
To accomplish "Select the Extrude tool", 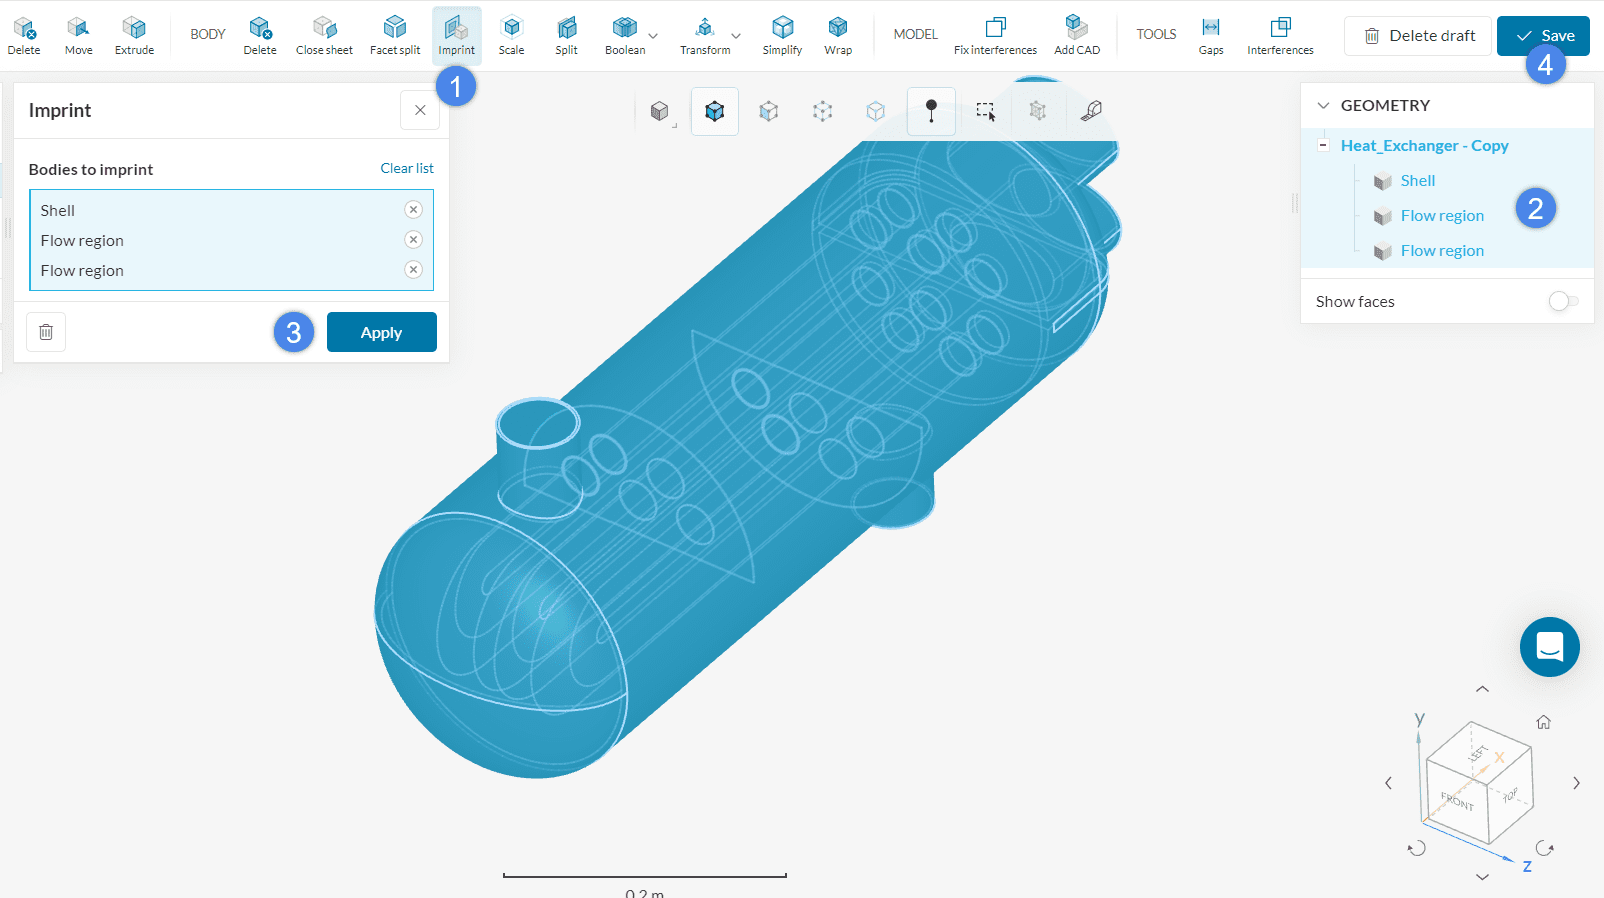I will 134,35.
